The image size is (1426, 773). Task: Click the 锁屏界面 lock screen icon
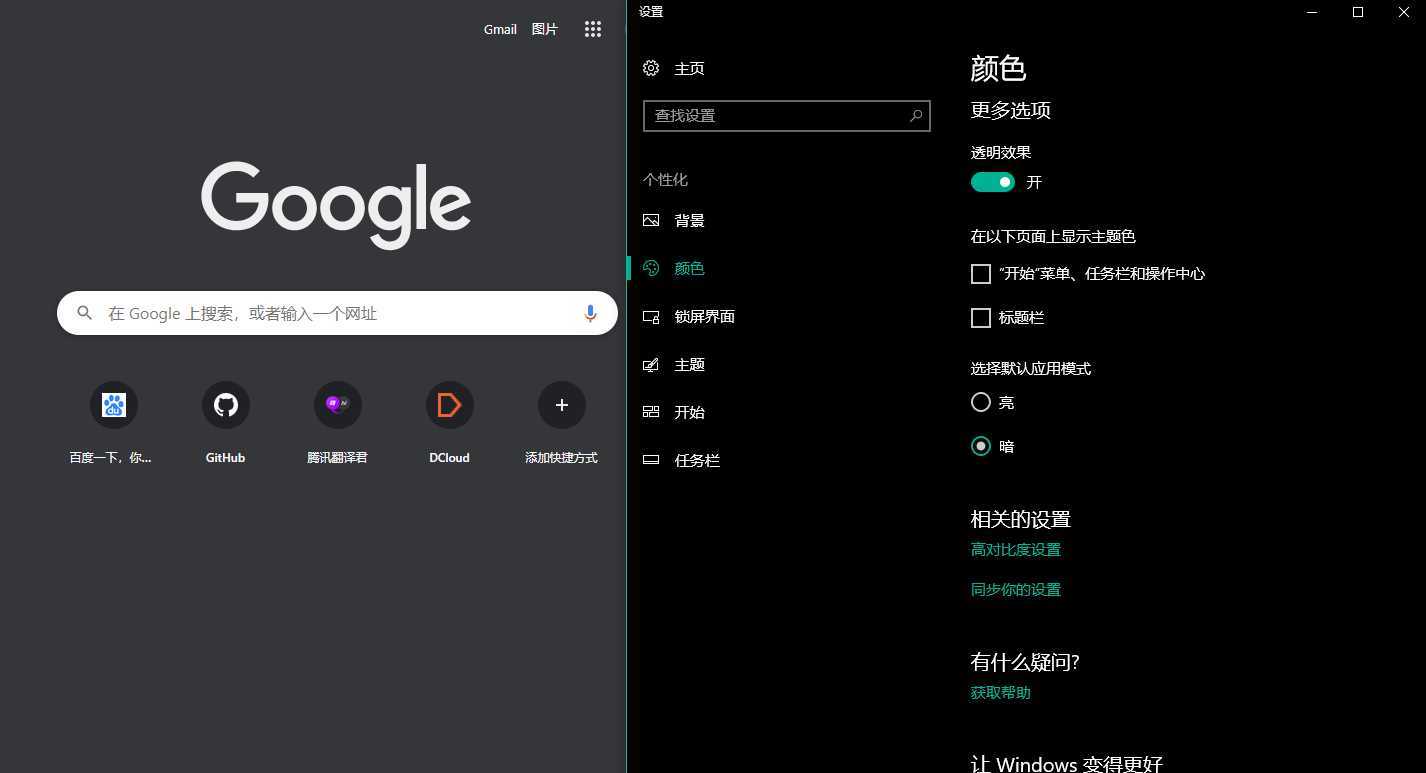(651, 316)
